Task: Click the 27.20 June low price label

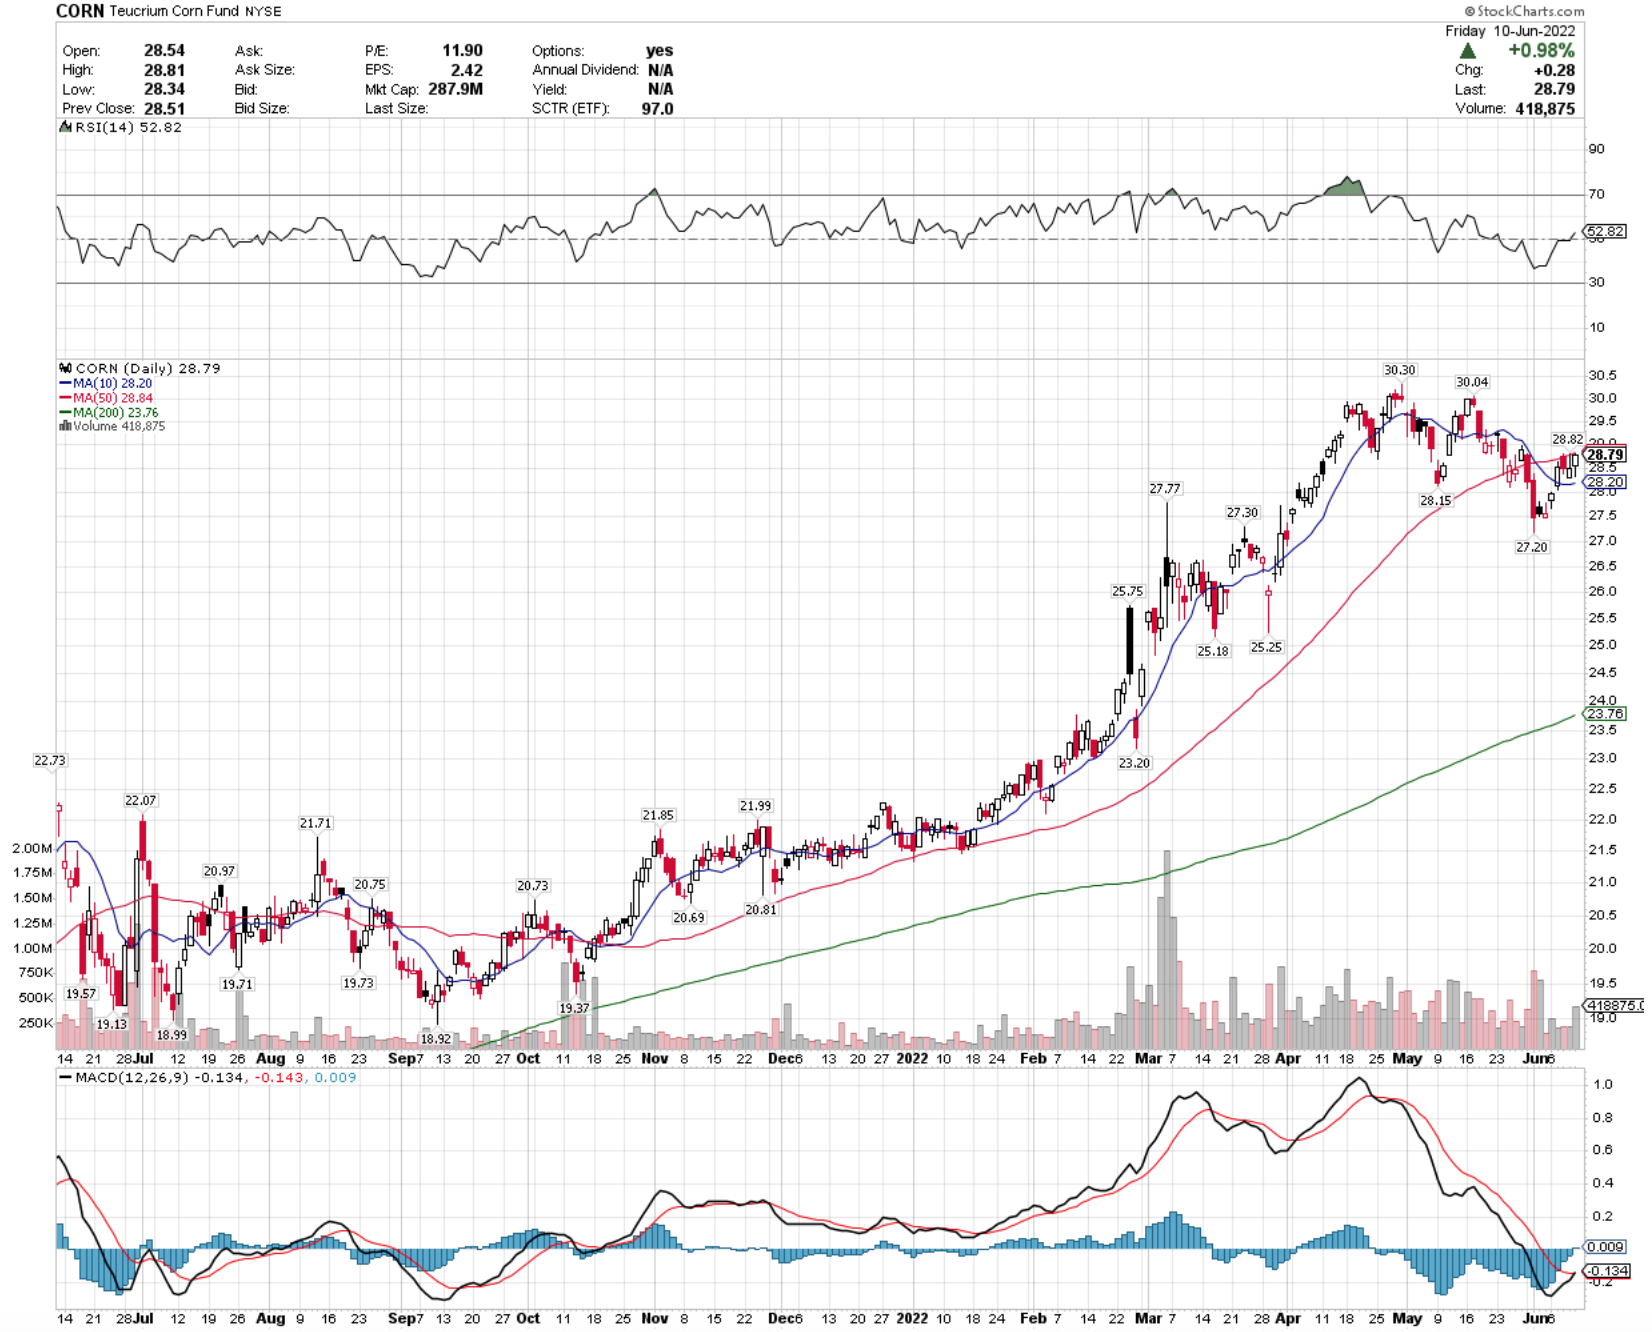Action: pos(1532,547)
